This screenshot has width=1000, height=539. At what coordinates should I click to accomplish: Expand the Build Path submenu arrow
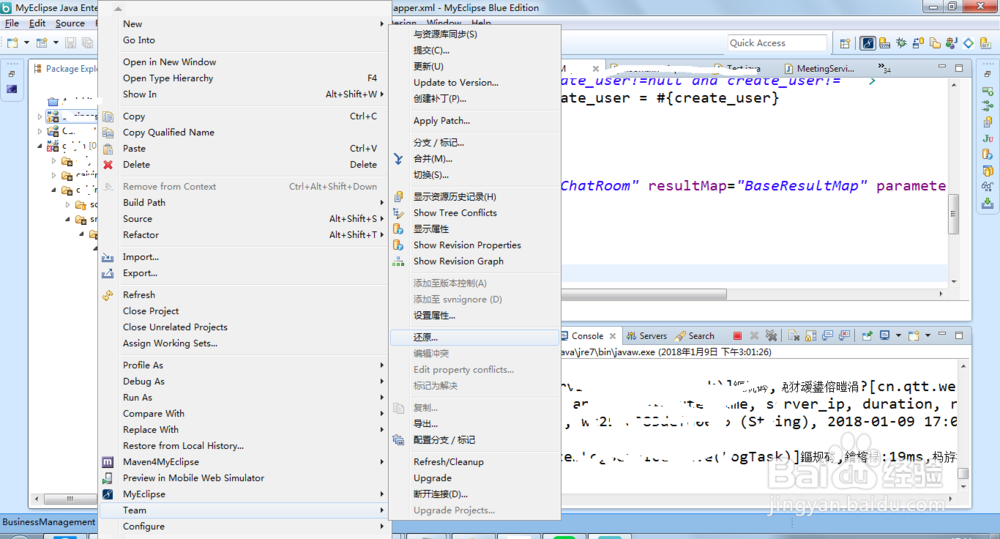tap(382, 203)
